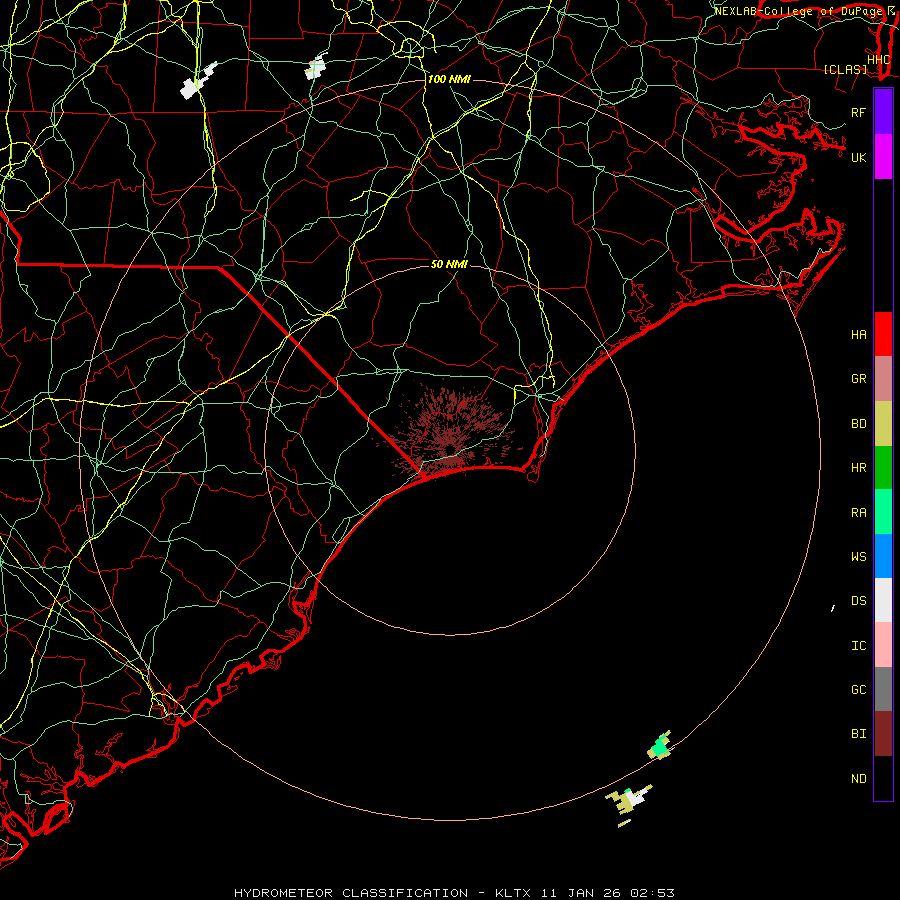The image size is (900, 900).
Task: Click the BD legend label
Action: 858,424
